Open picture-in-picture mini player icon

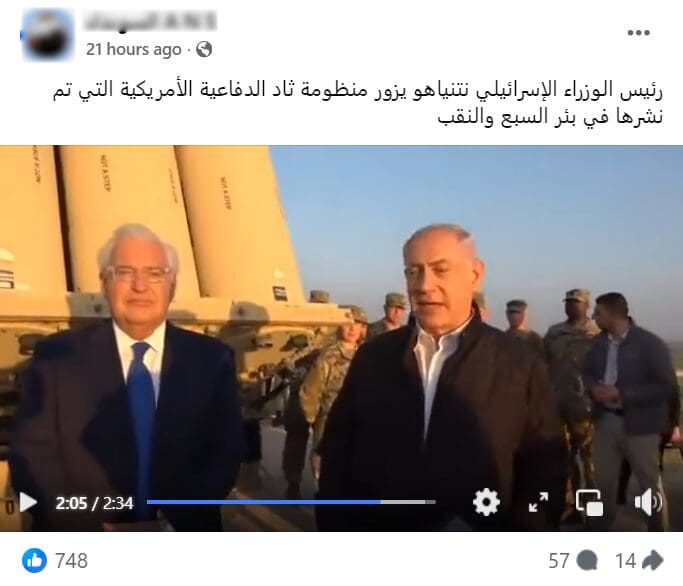(589, 503)
